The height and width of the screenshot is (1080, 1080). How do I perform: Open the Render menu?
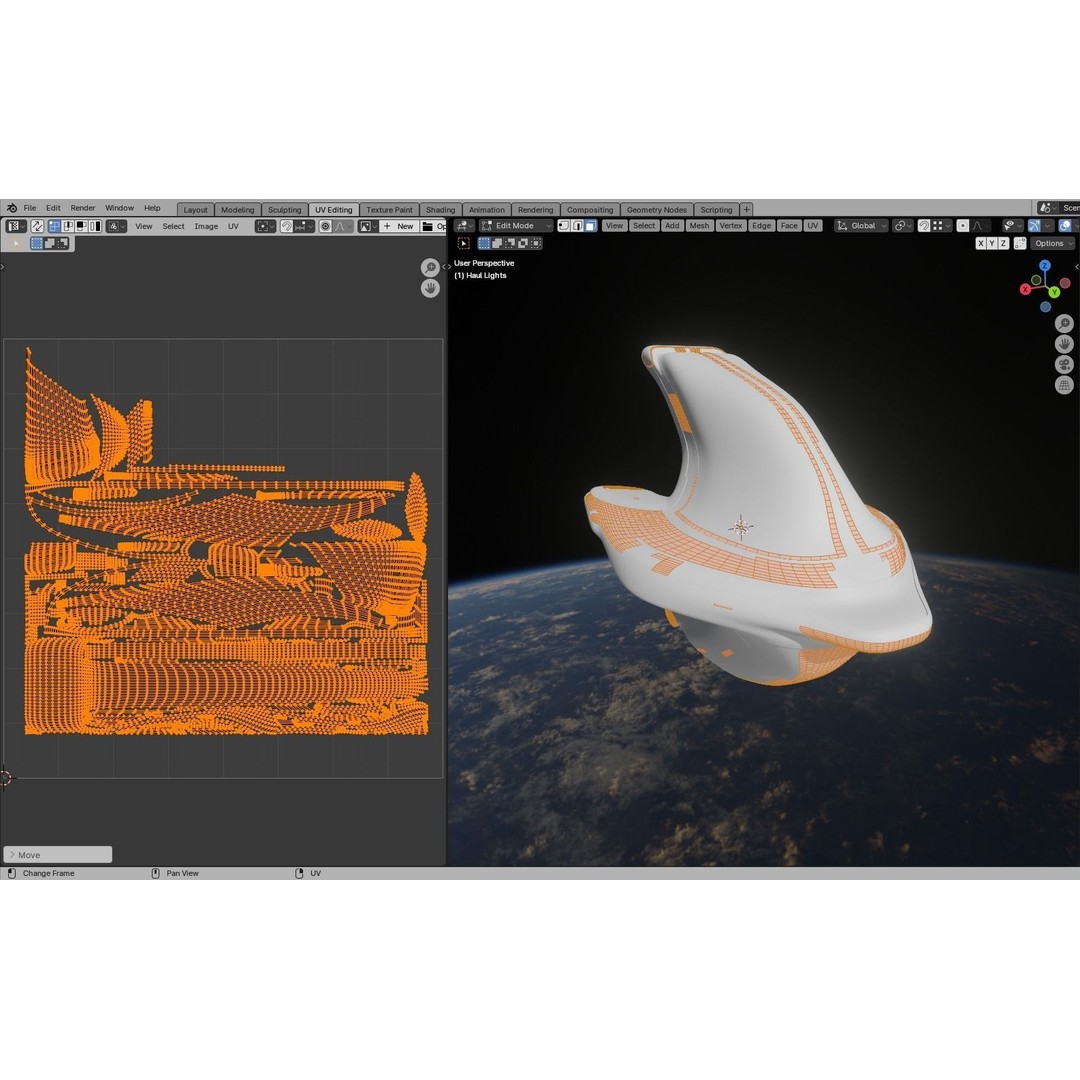click(x=83, y=208)
